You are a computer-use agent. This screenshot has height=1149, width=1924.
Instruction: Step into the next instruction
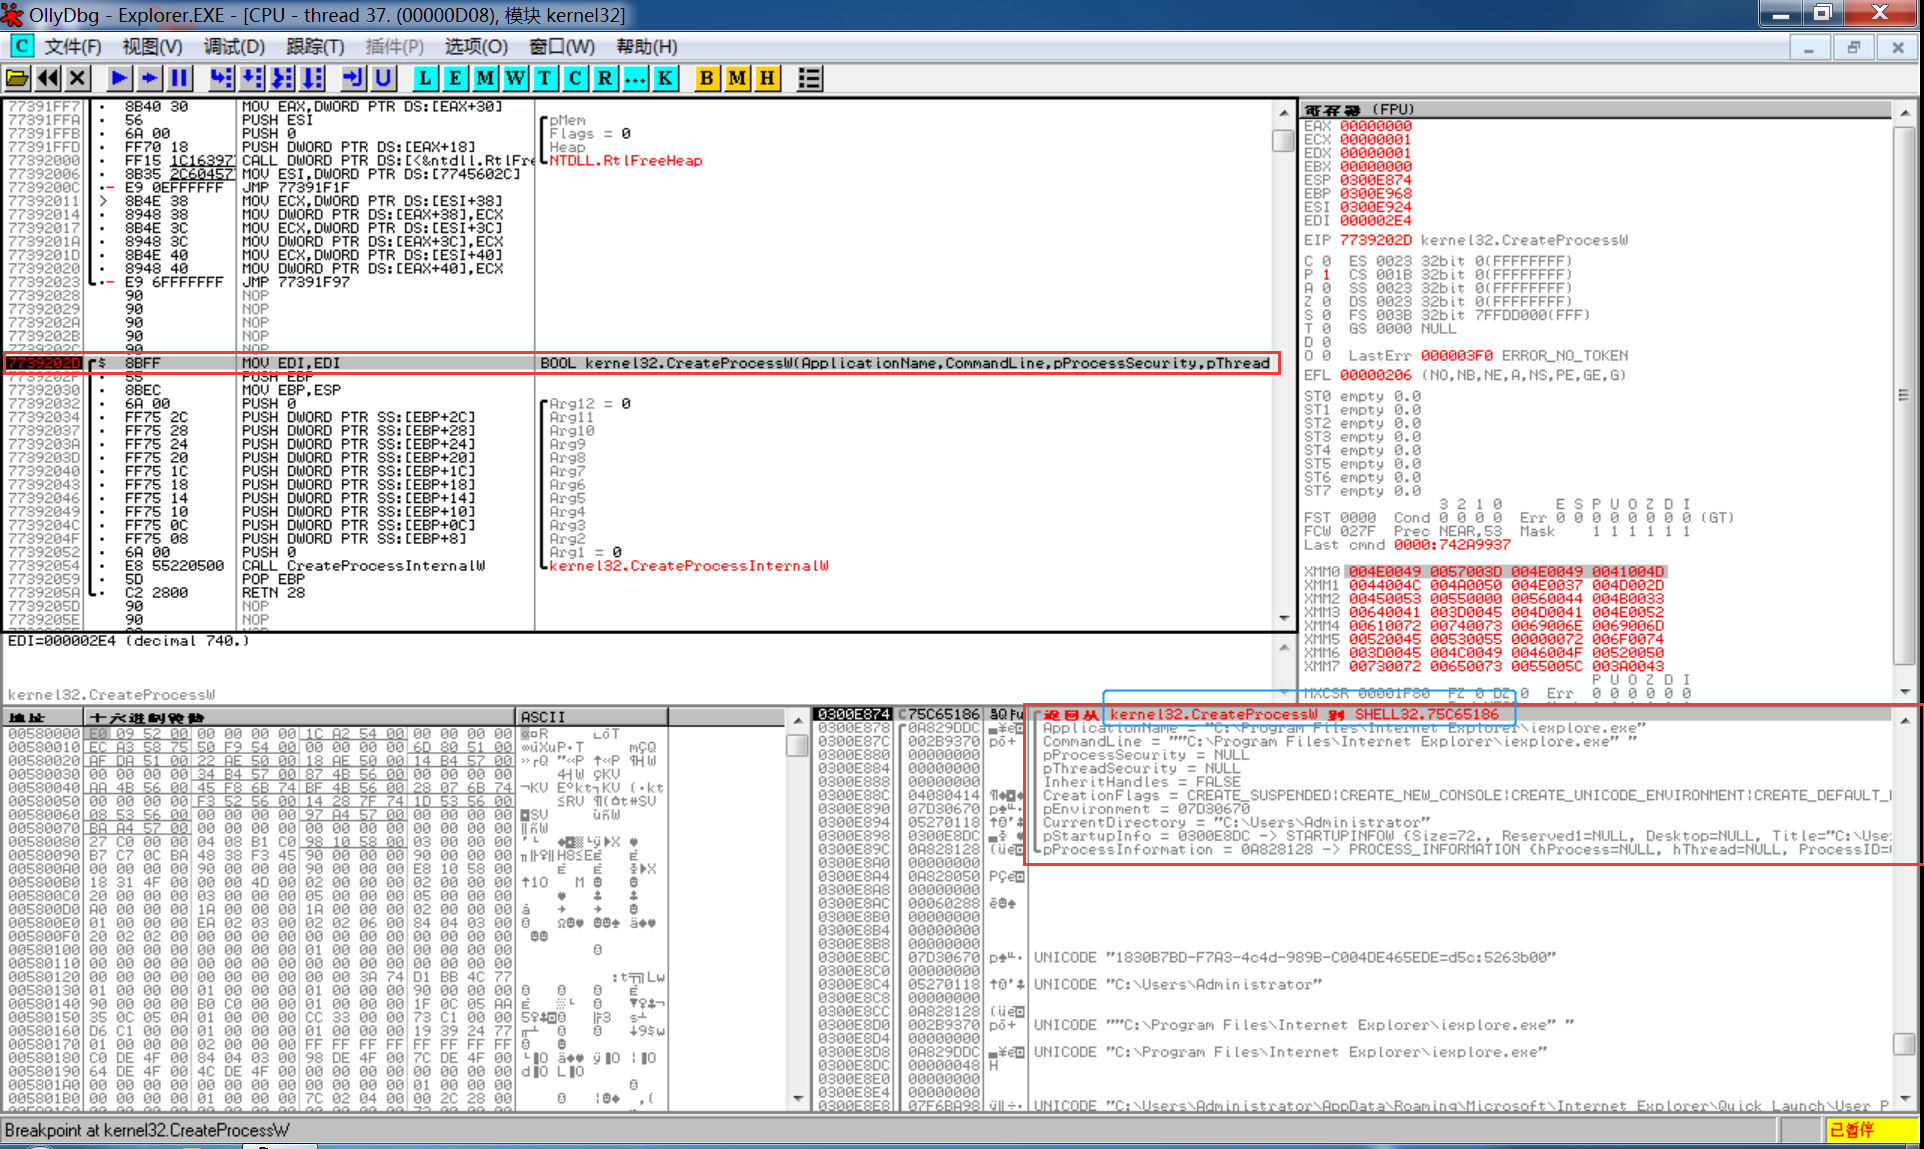pyautogui.click(x=221, y=78)
